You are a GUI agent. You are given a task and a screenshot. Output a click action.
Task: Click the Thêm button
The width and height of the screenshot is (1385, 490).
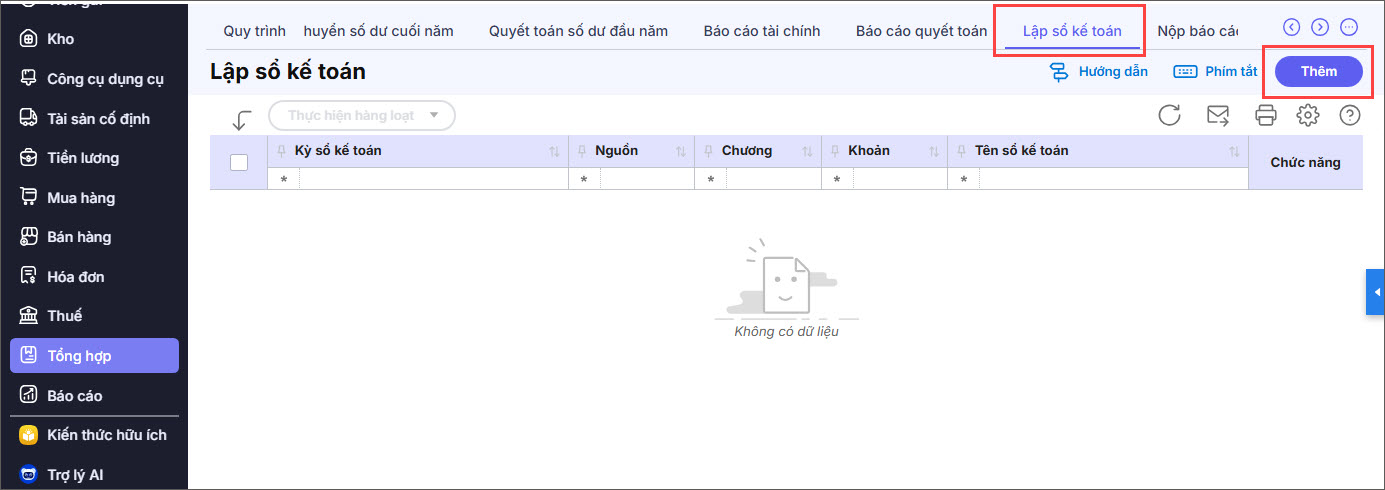click(1318, 71)
